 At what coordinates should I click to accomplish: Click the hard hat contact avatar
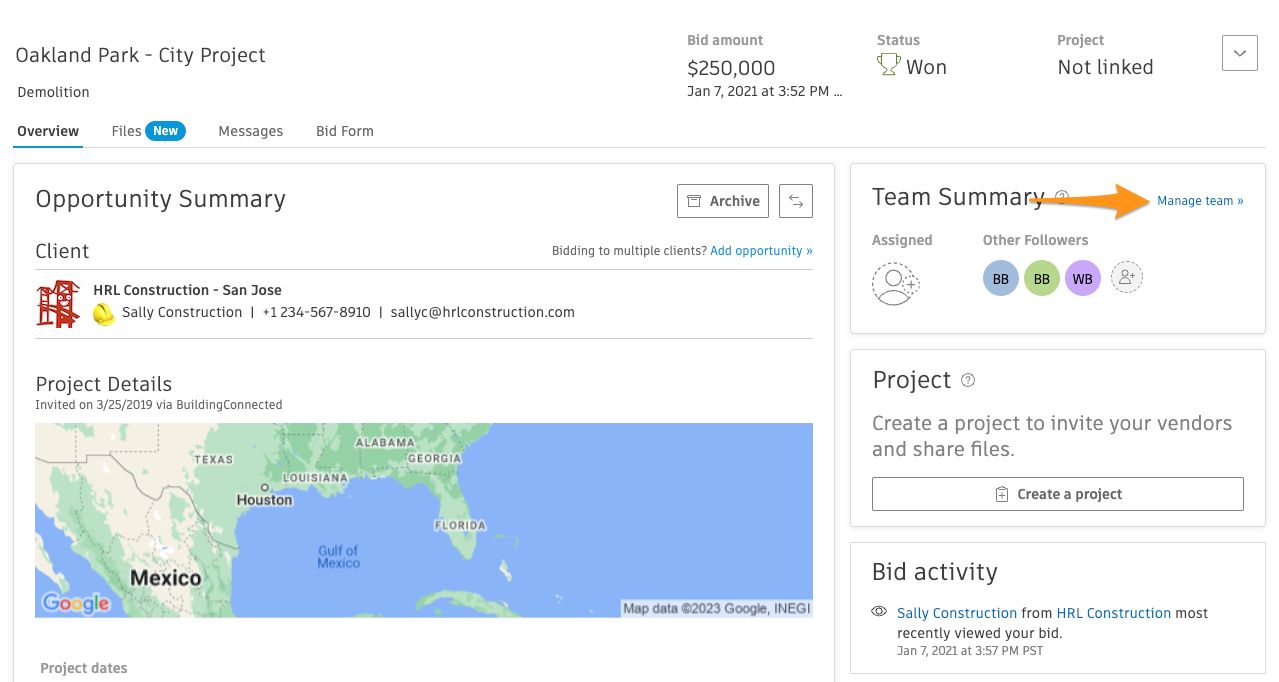tap(104, 313)
